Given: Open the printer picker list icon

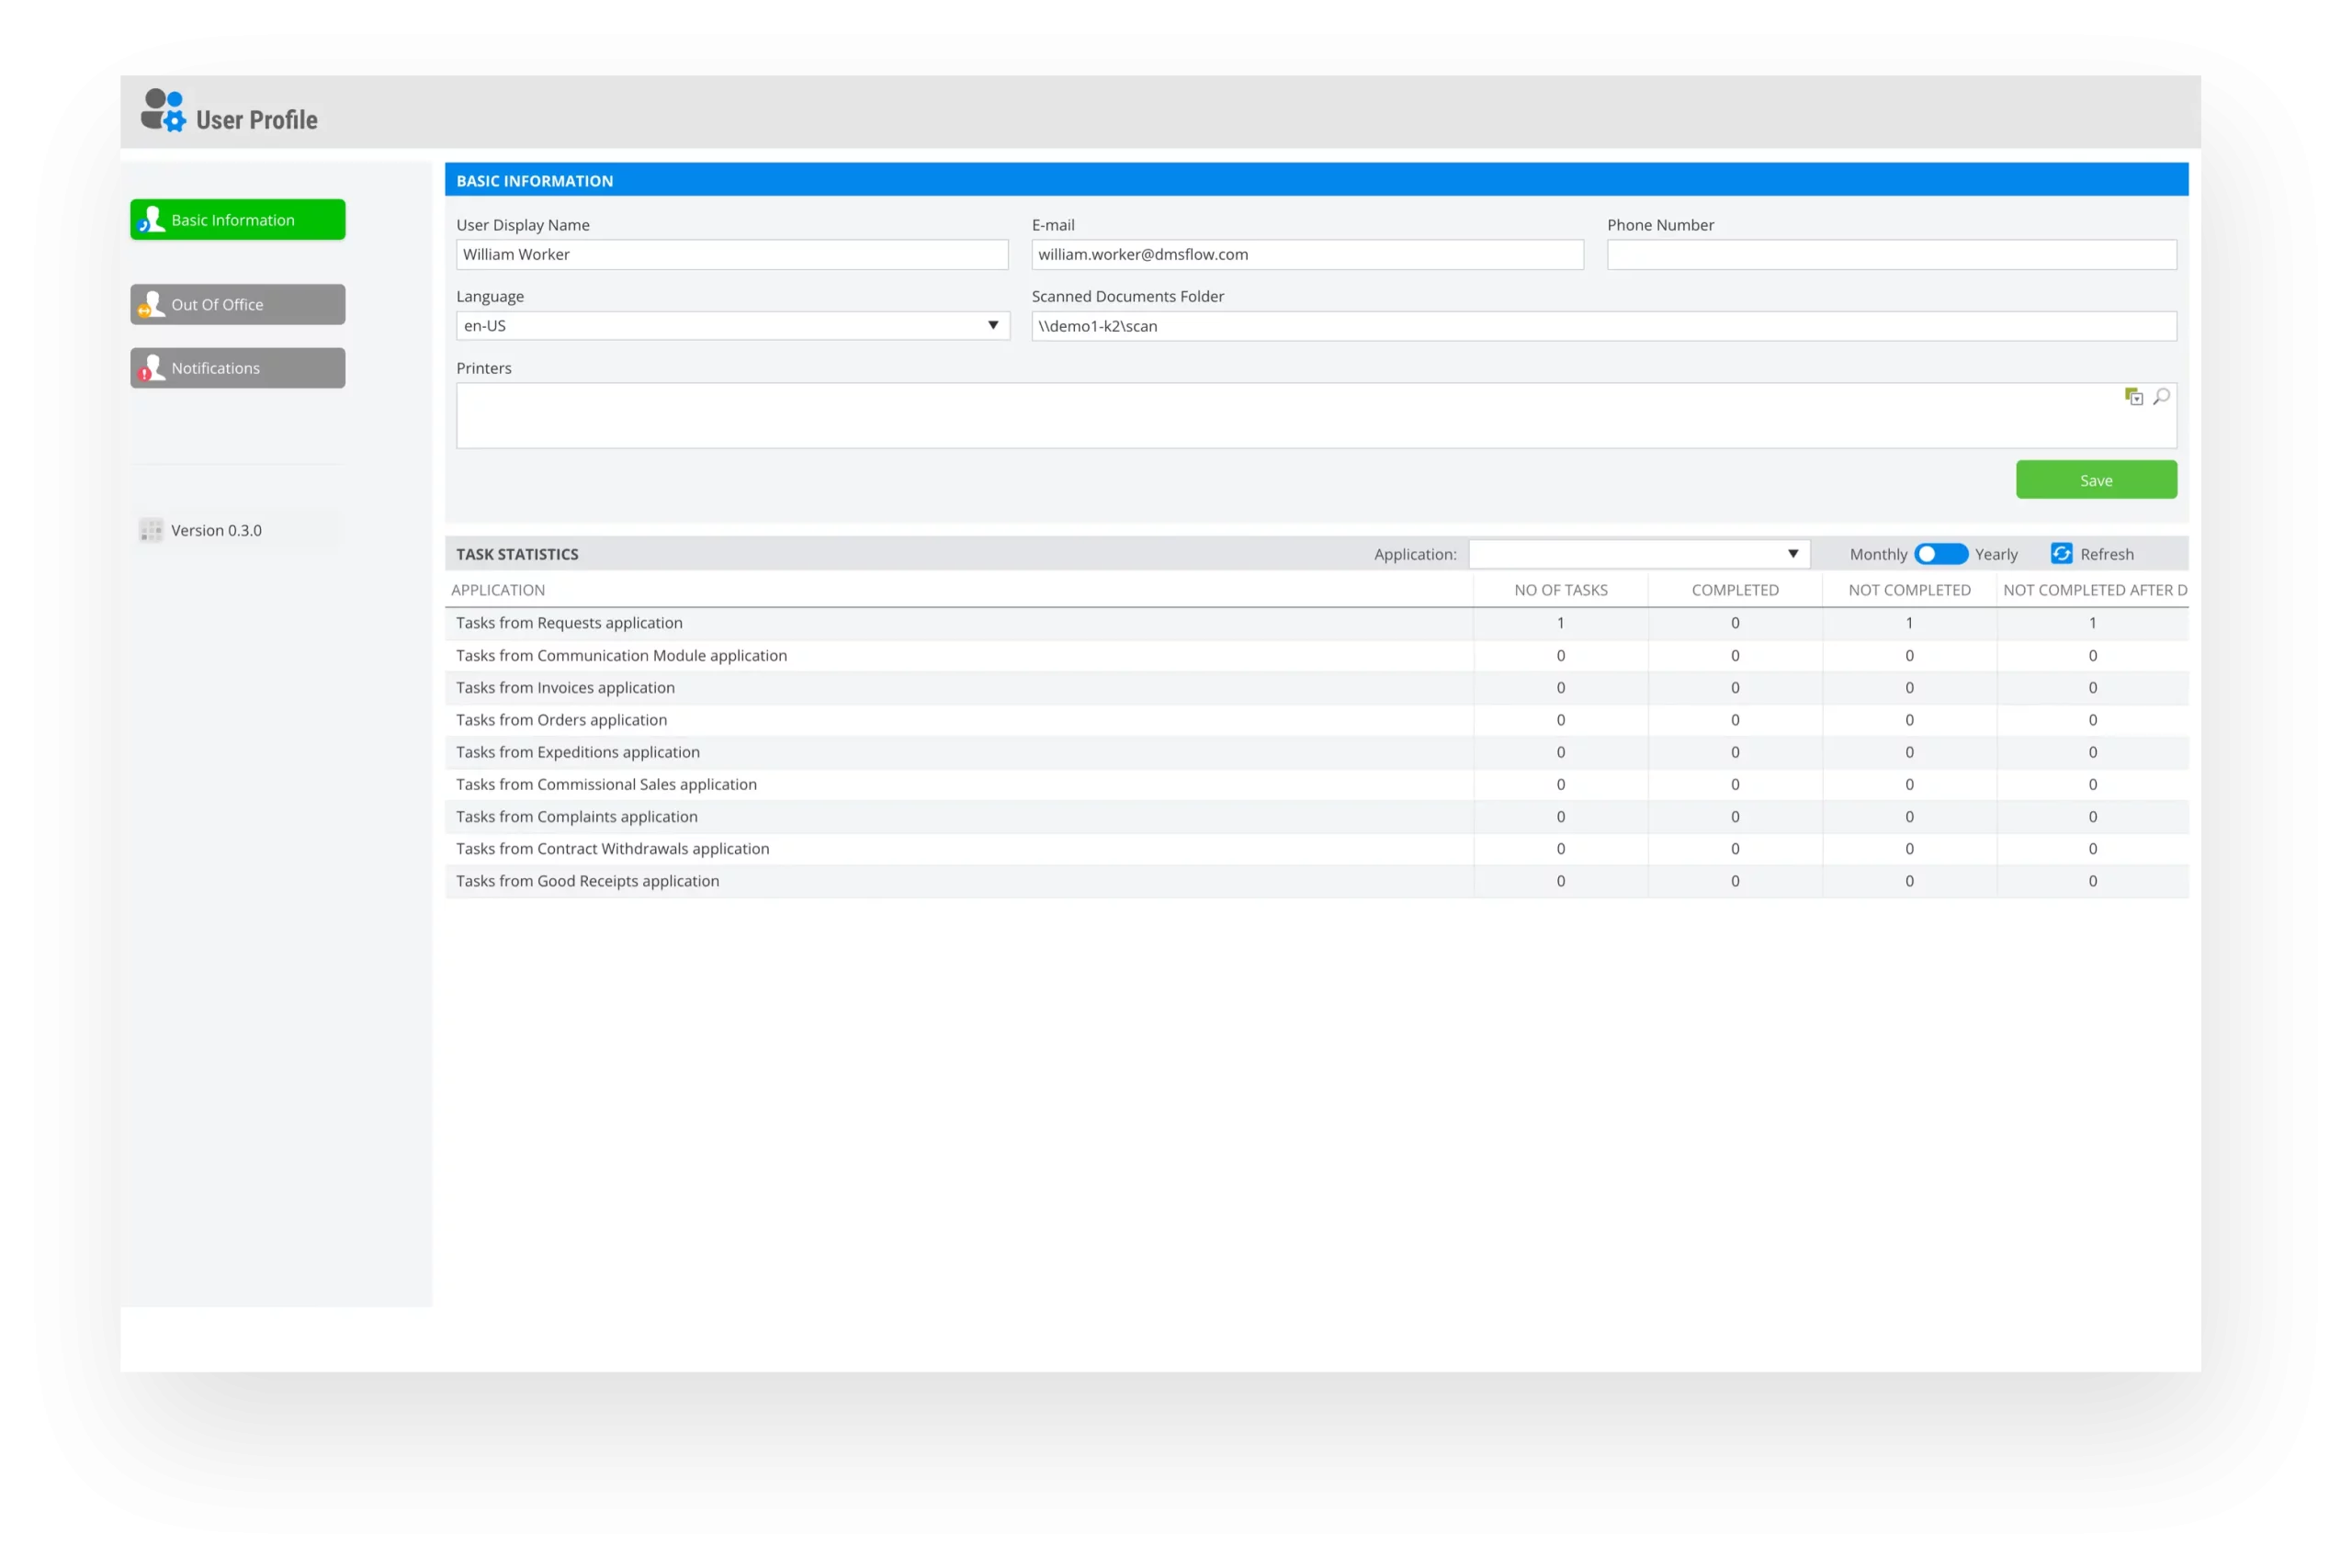Looking at the screenshot, I should 2133,397.
